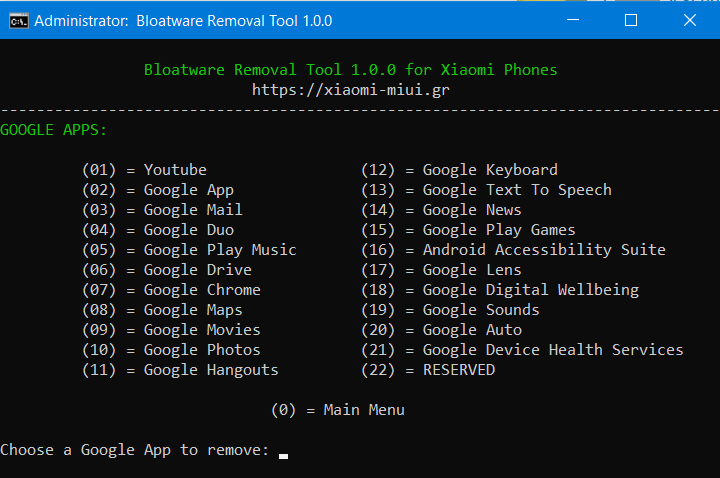Select the '(03) = Google Mail' entry

tap(162, 210)
